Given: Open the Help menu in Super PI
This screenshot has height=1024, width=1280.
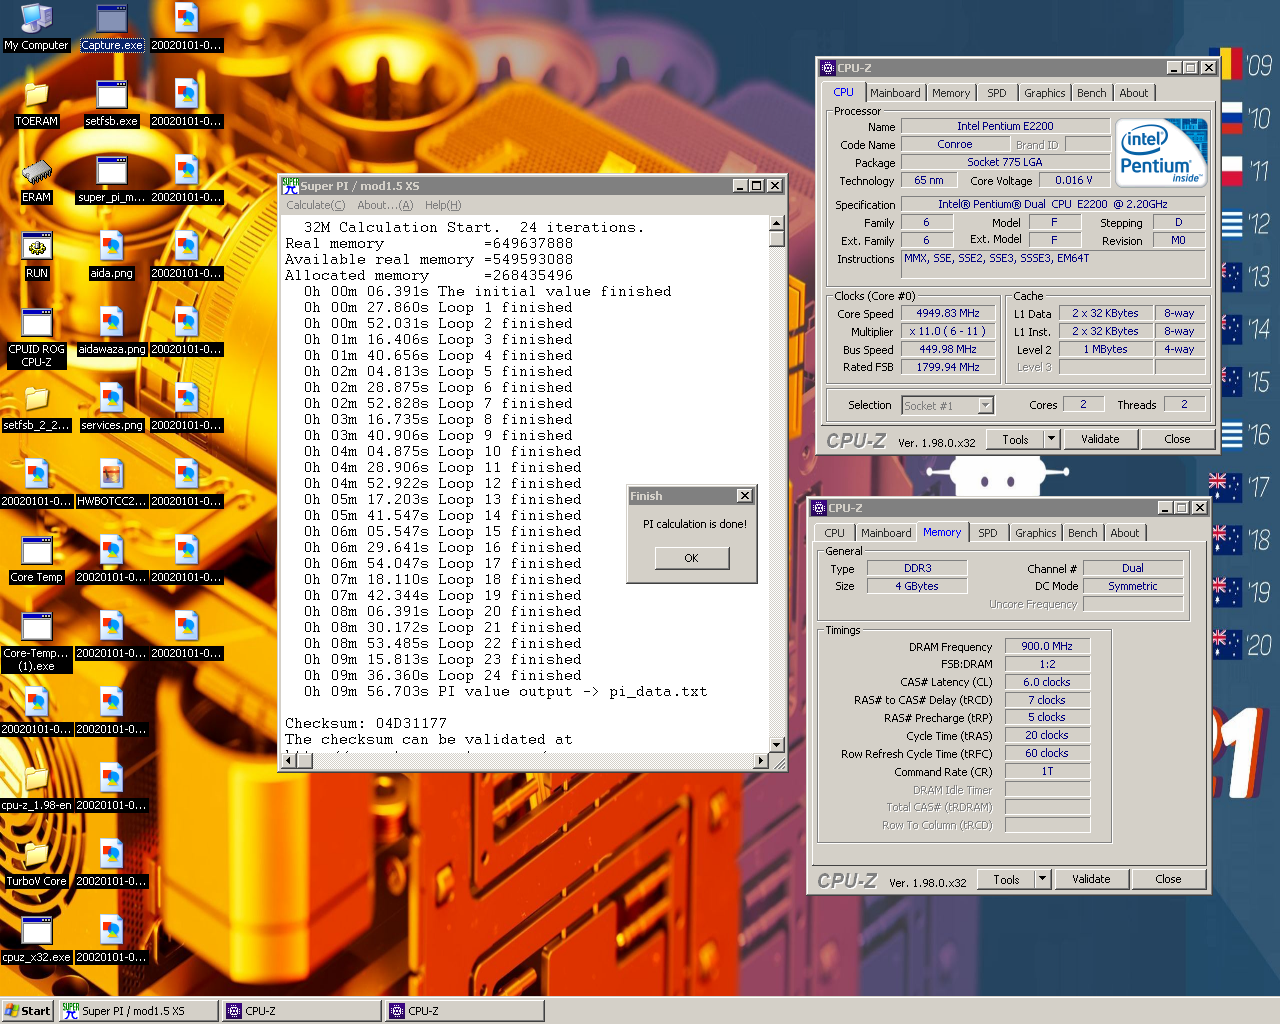Looking at the screenshot, I should [443, 205].
